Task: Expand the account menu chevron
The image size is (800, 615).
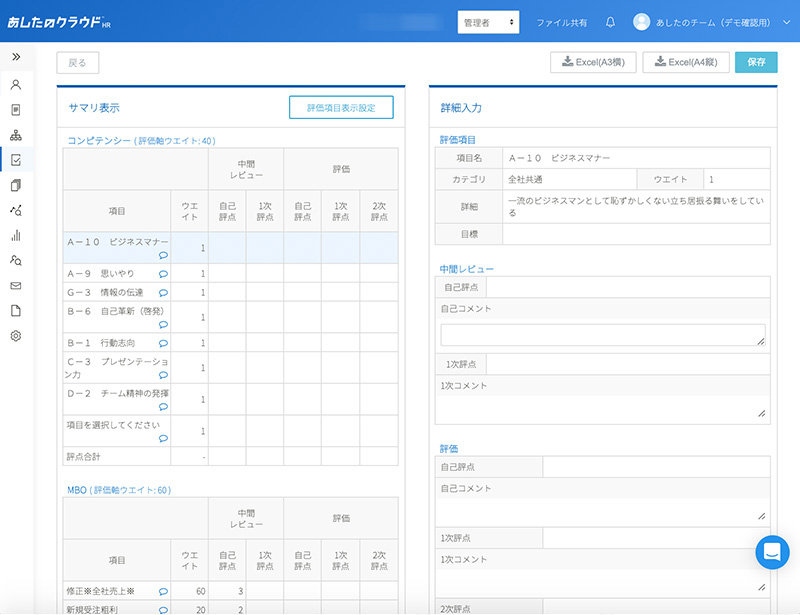Action: (x=786, y=22)
